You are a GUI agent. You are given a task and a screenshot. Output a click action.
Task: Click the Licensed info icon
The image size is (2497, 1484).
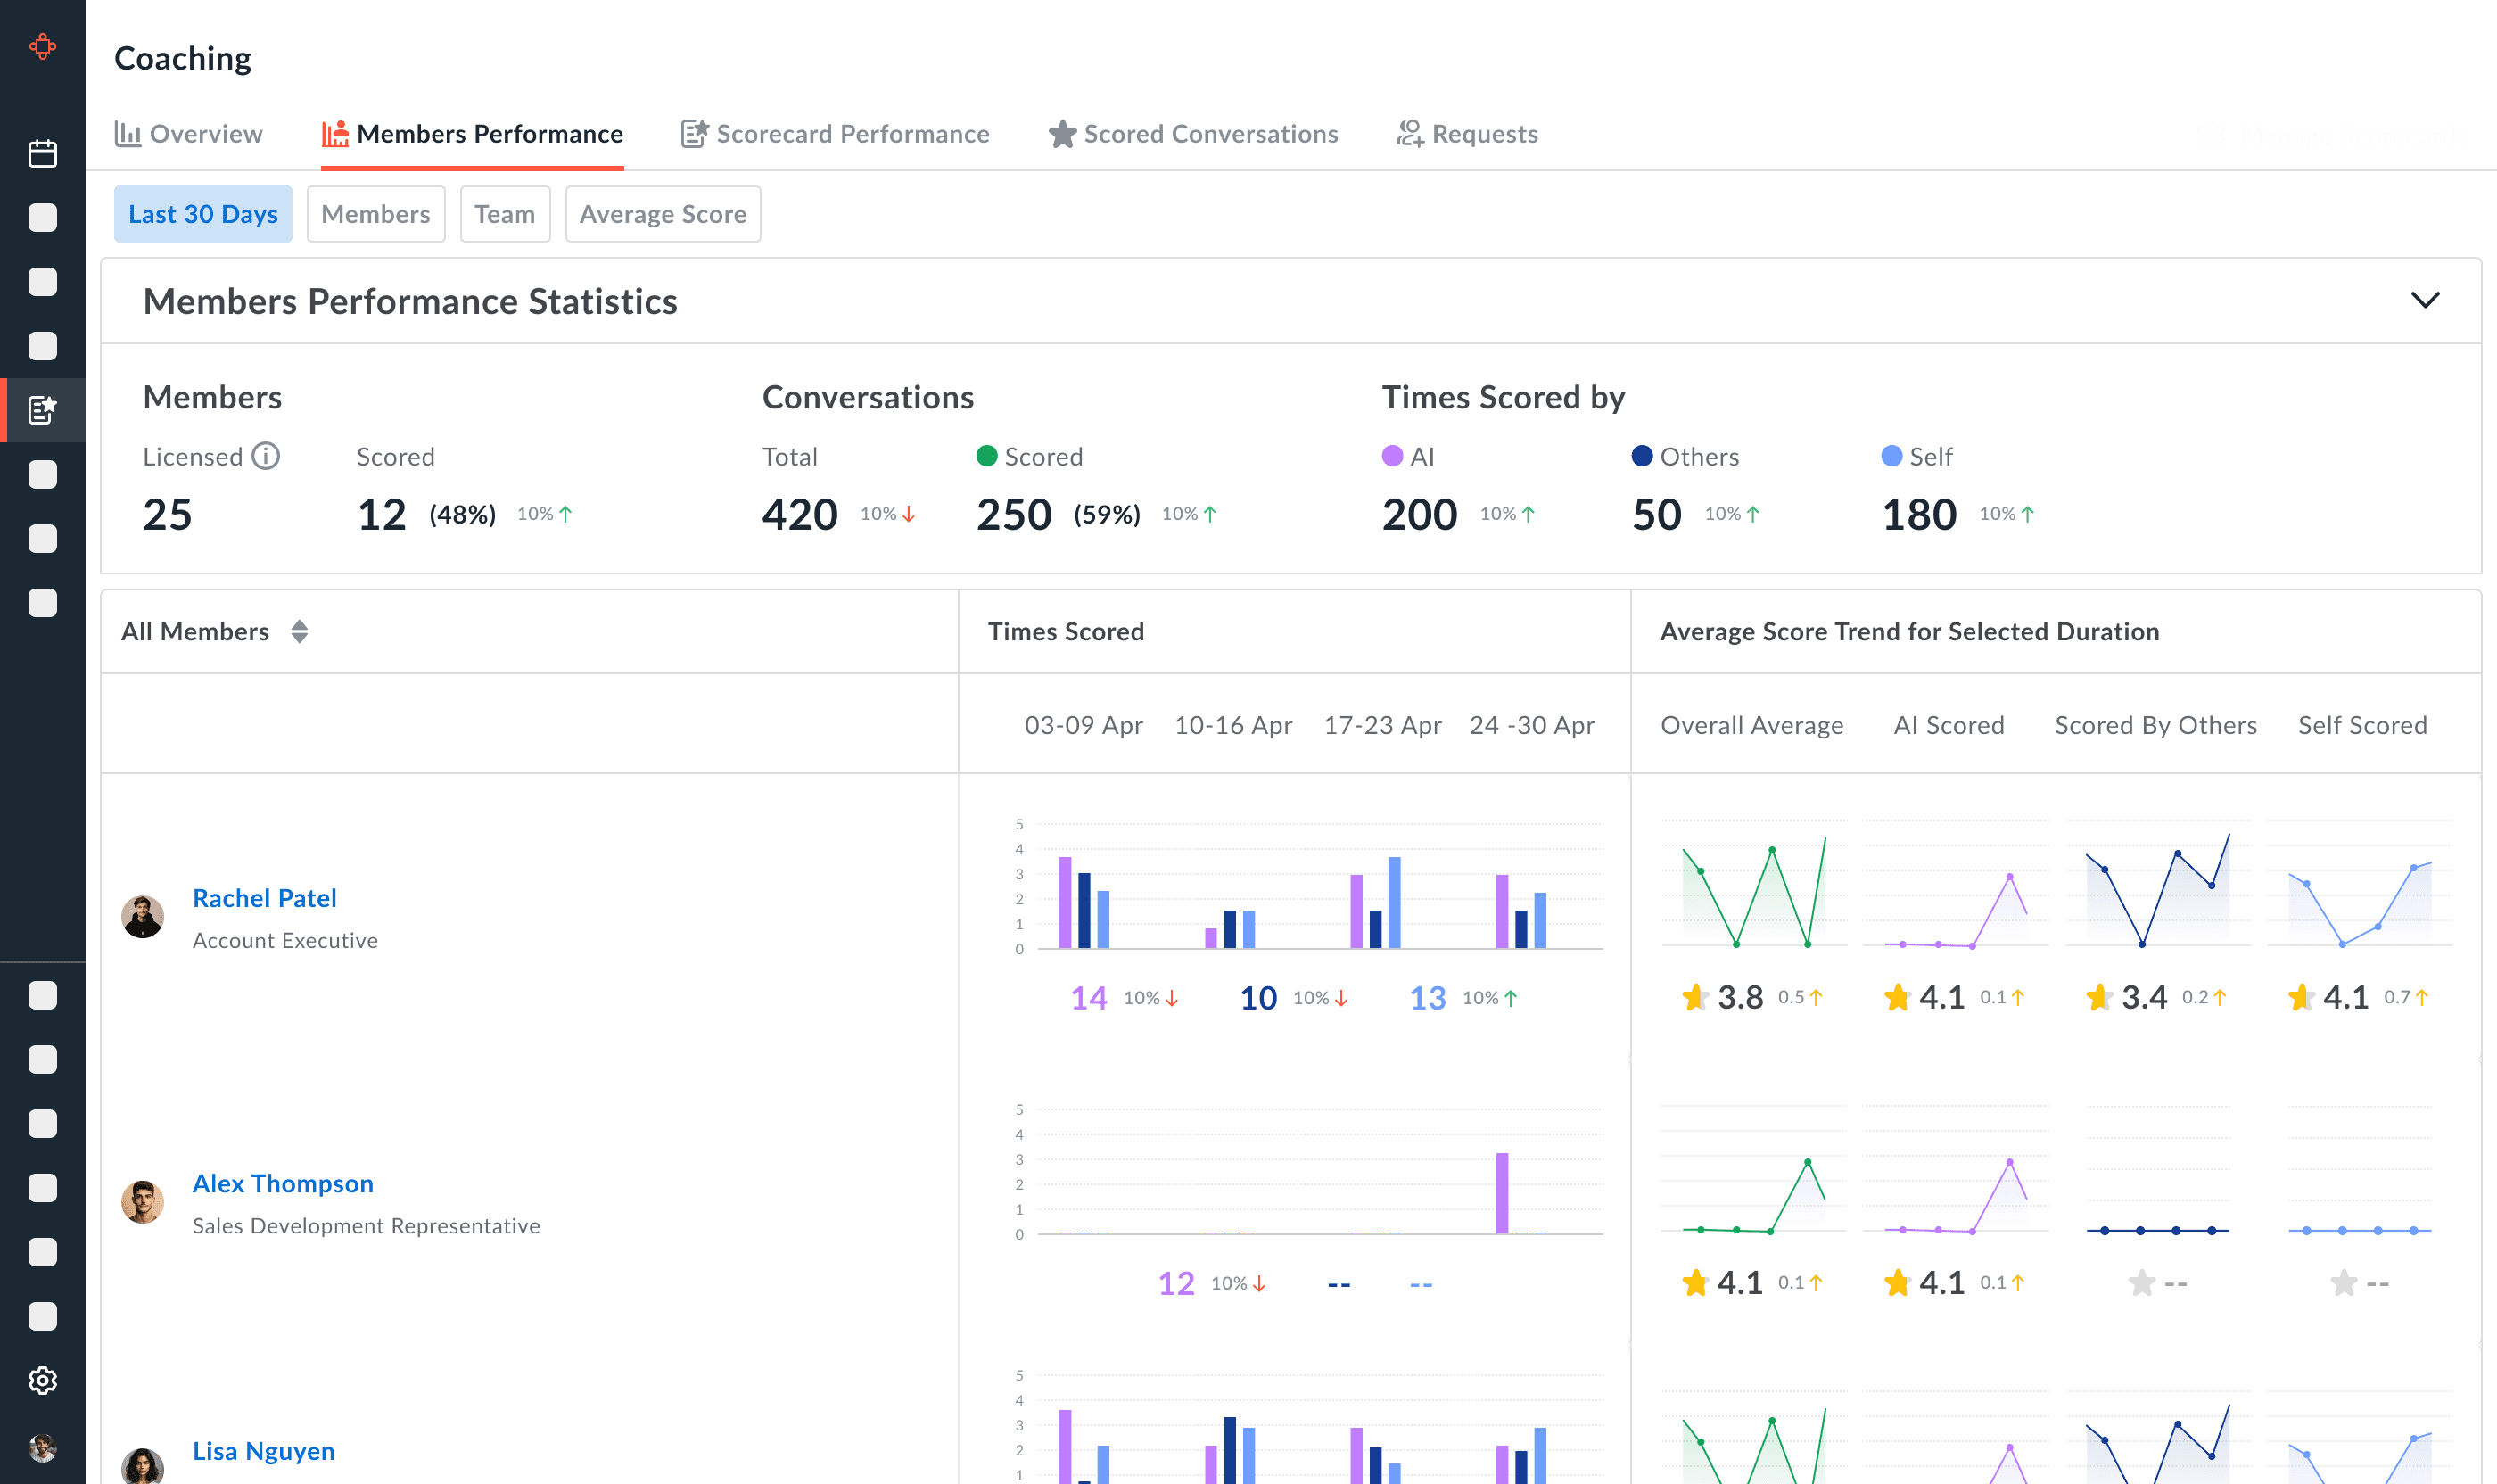265,456
